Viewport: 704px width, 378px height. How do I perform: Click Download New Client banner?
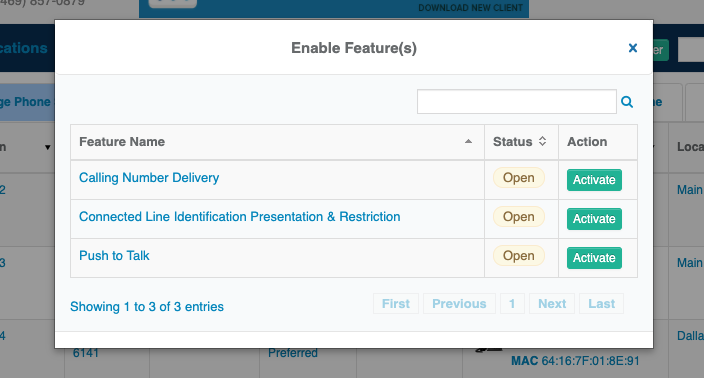[x=470, y=8]
